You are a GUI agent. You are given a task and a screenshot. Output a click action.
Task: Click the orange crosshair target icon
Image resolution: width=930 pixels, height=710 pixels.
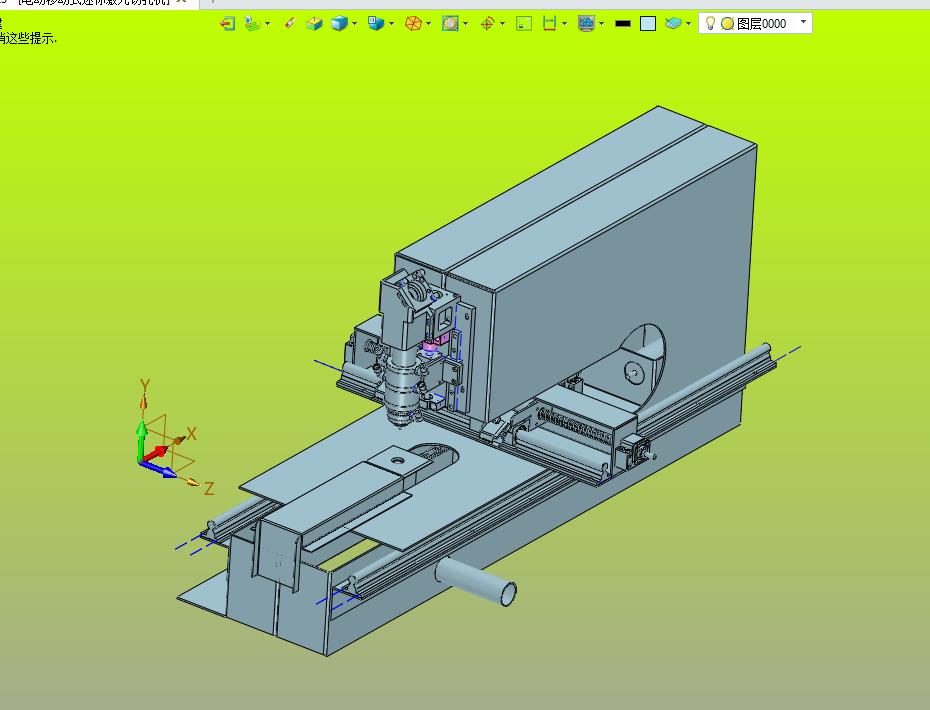[487, 24]
